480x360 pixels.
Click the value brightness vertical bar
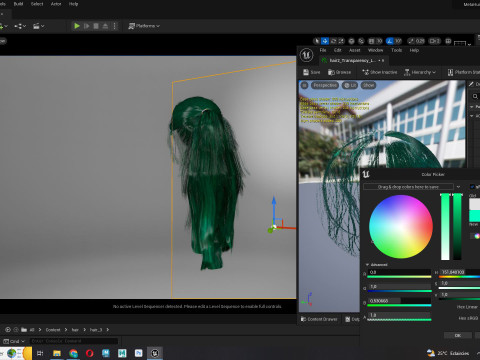click(457, 226)
